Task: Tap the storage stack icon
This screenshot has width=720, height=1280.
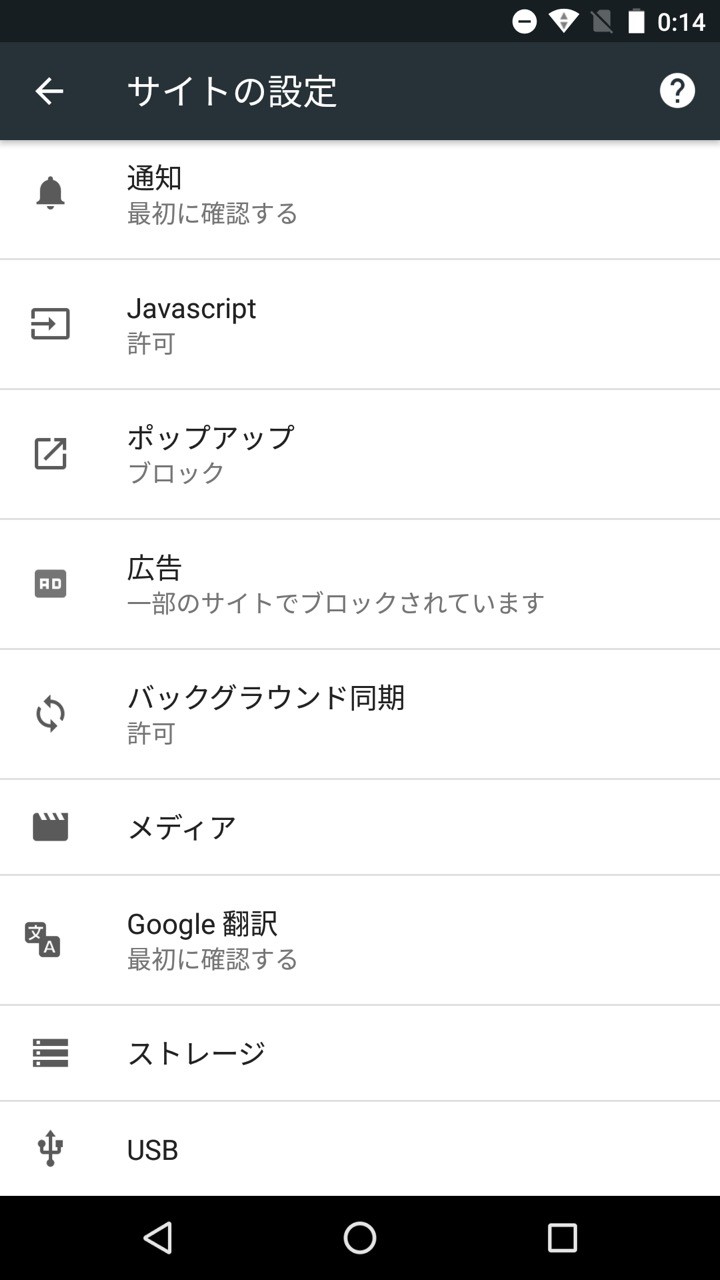Action: [x=50, y=1053]
